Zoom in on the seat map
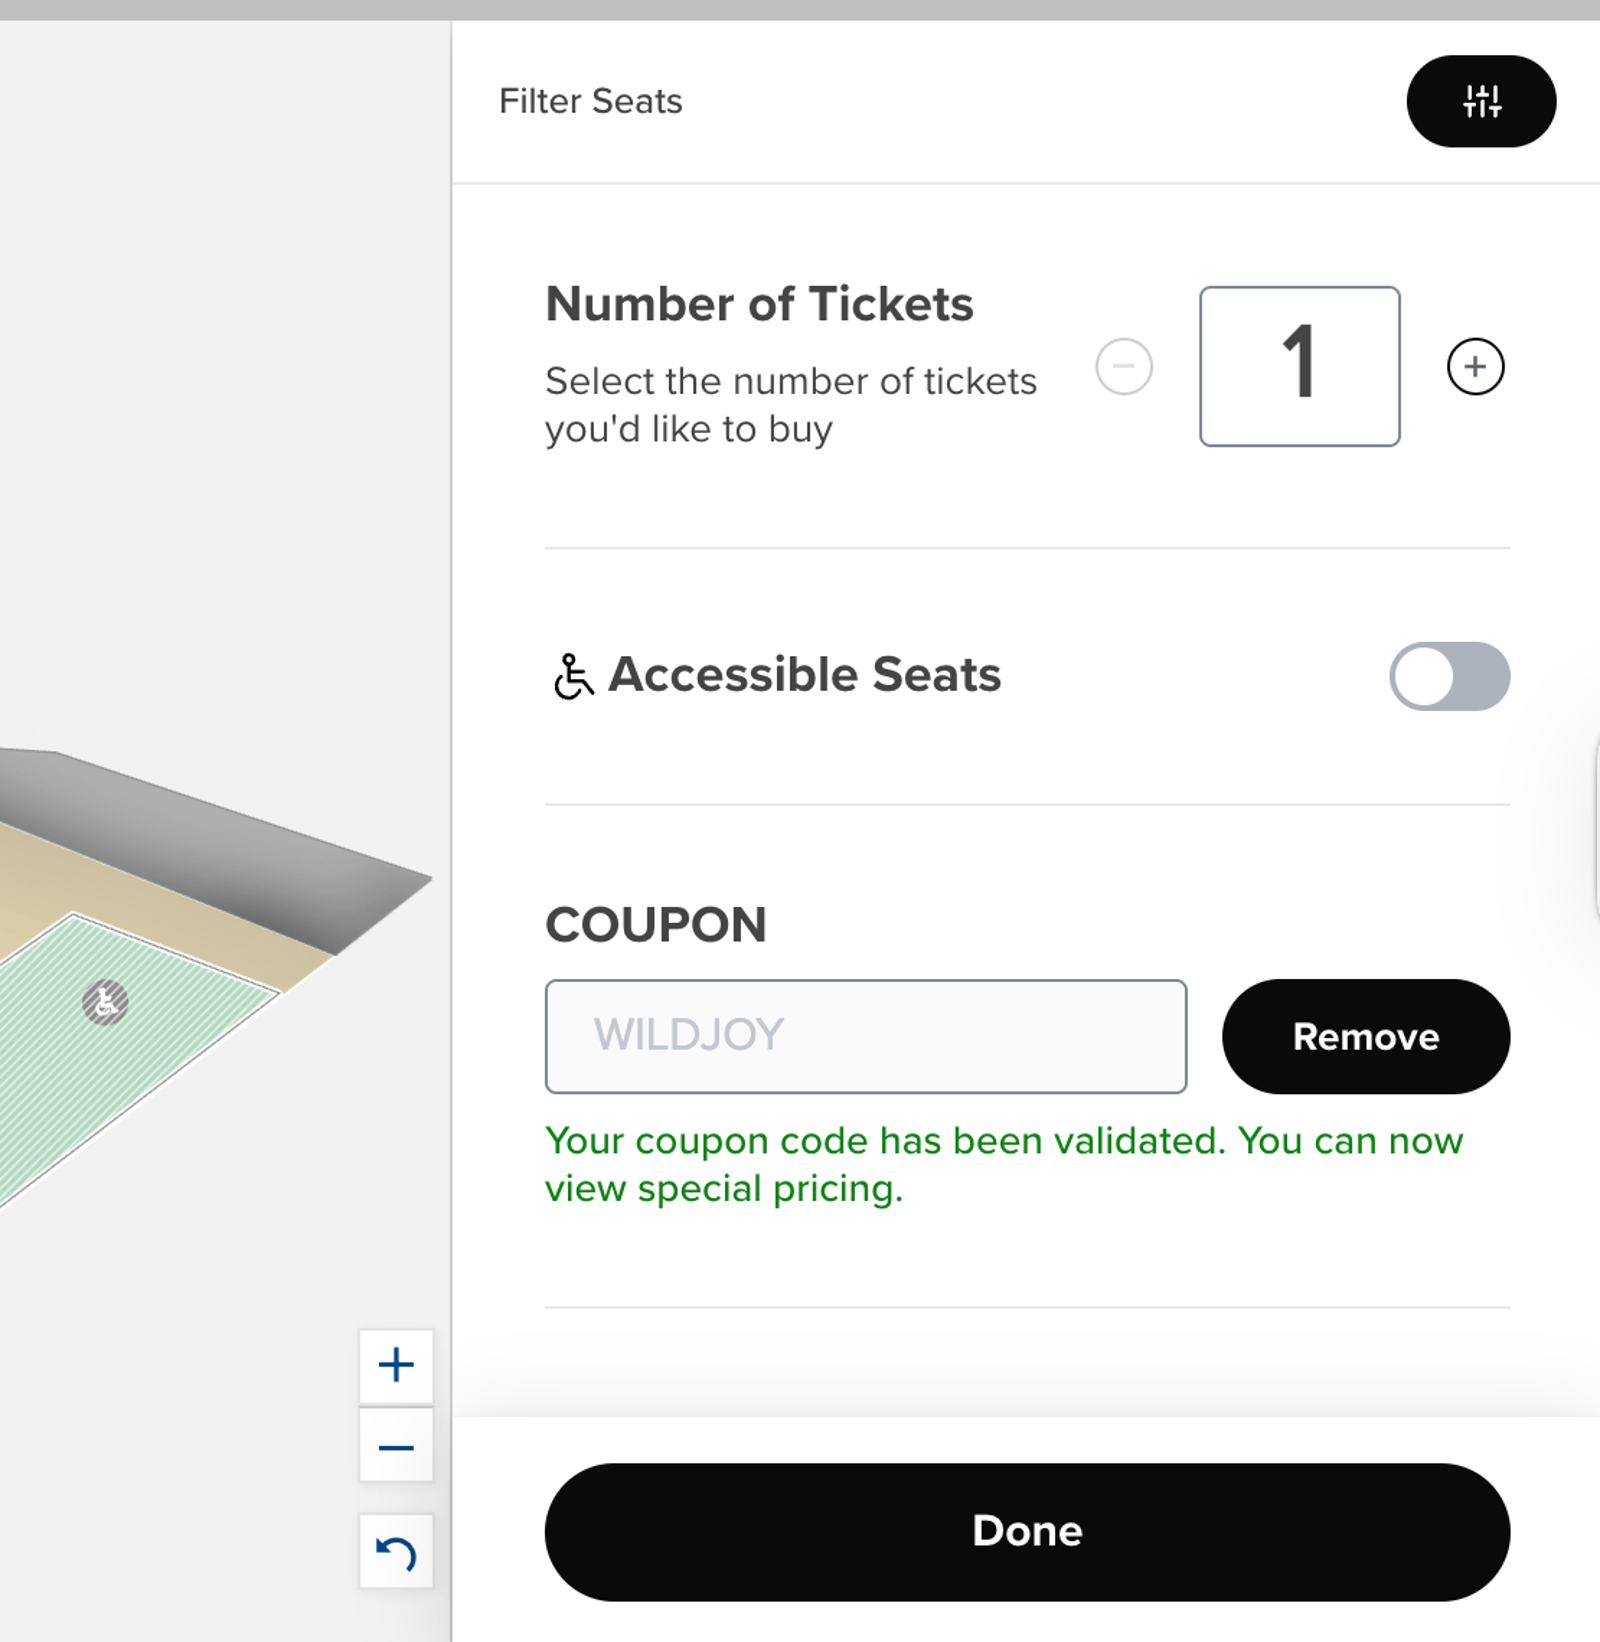Image resolution: width=1600 pixels, height=1642 pixels. (396, 1365)
